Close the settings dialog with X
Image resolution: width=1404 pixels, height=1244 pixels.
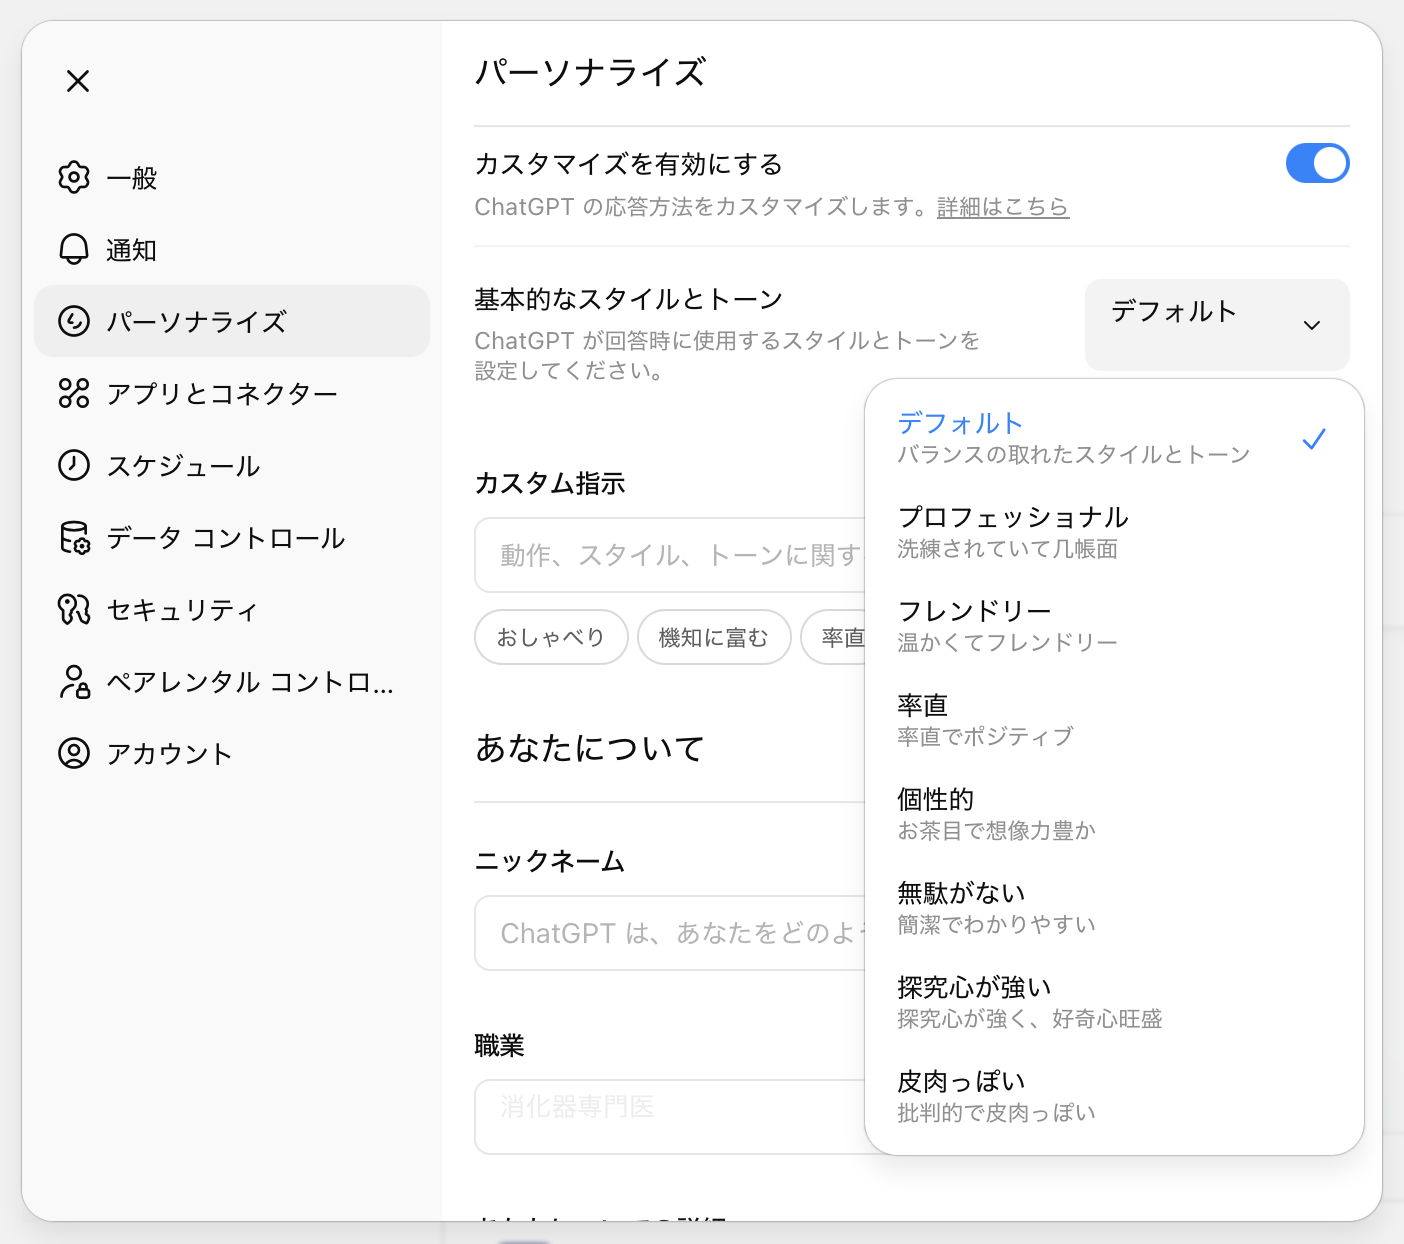(x=78, y=81)
